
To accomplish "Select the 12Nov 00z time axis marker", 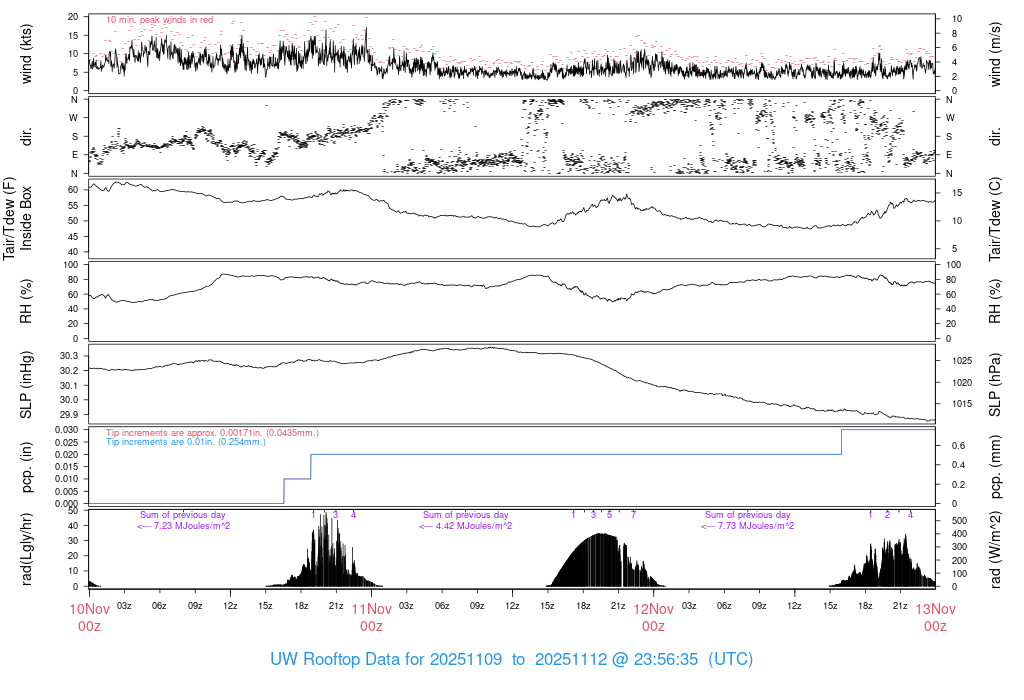I will 653,616.
